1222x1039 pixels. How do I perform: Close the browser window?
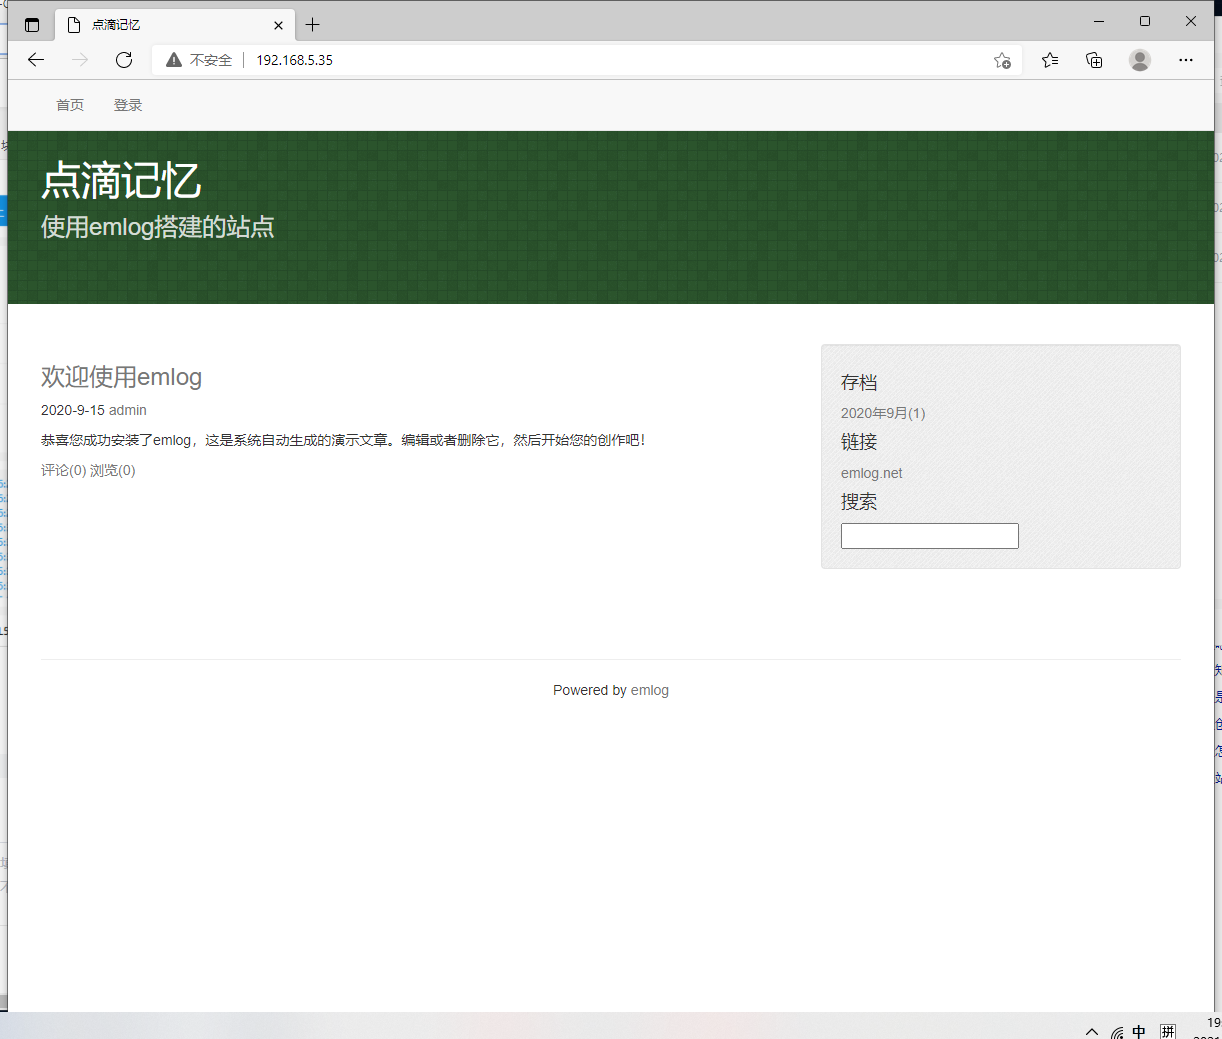[1191, 21]
